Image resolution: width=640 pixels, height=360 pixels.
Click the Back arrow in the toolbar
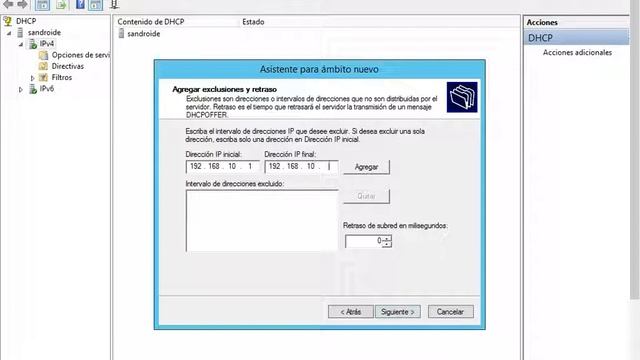pyautogui.click(x=8, y=4)
